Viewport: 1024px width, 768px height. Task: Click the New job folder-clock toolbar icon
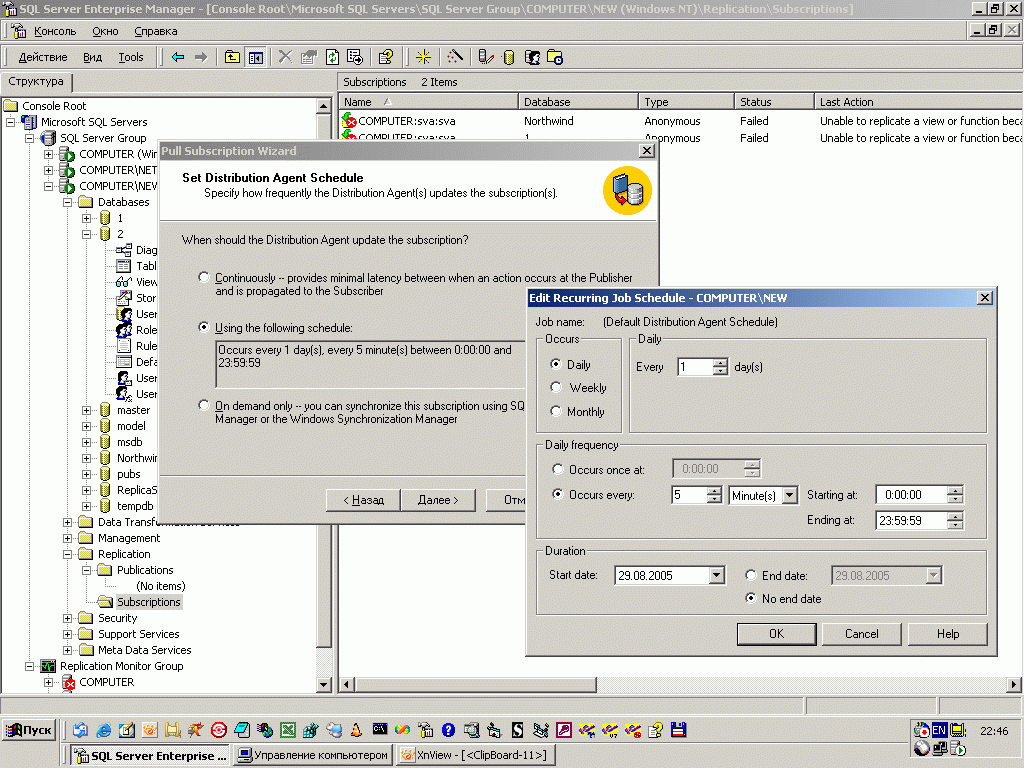[x=555, y=57]
